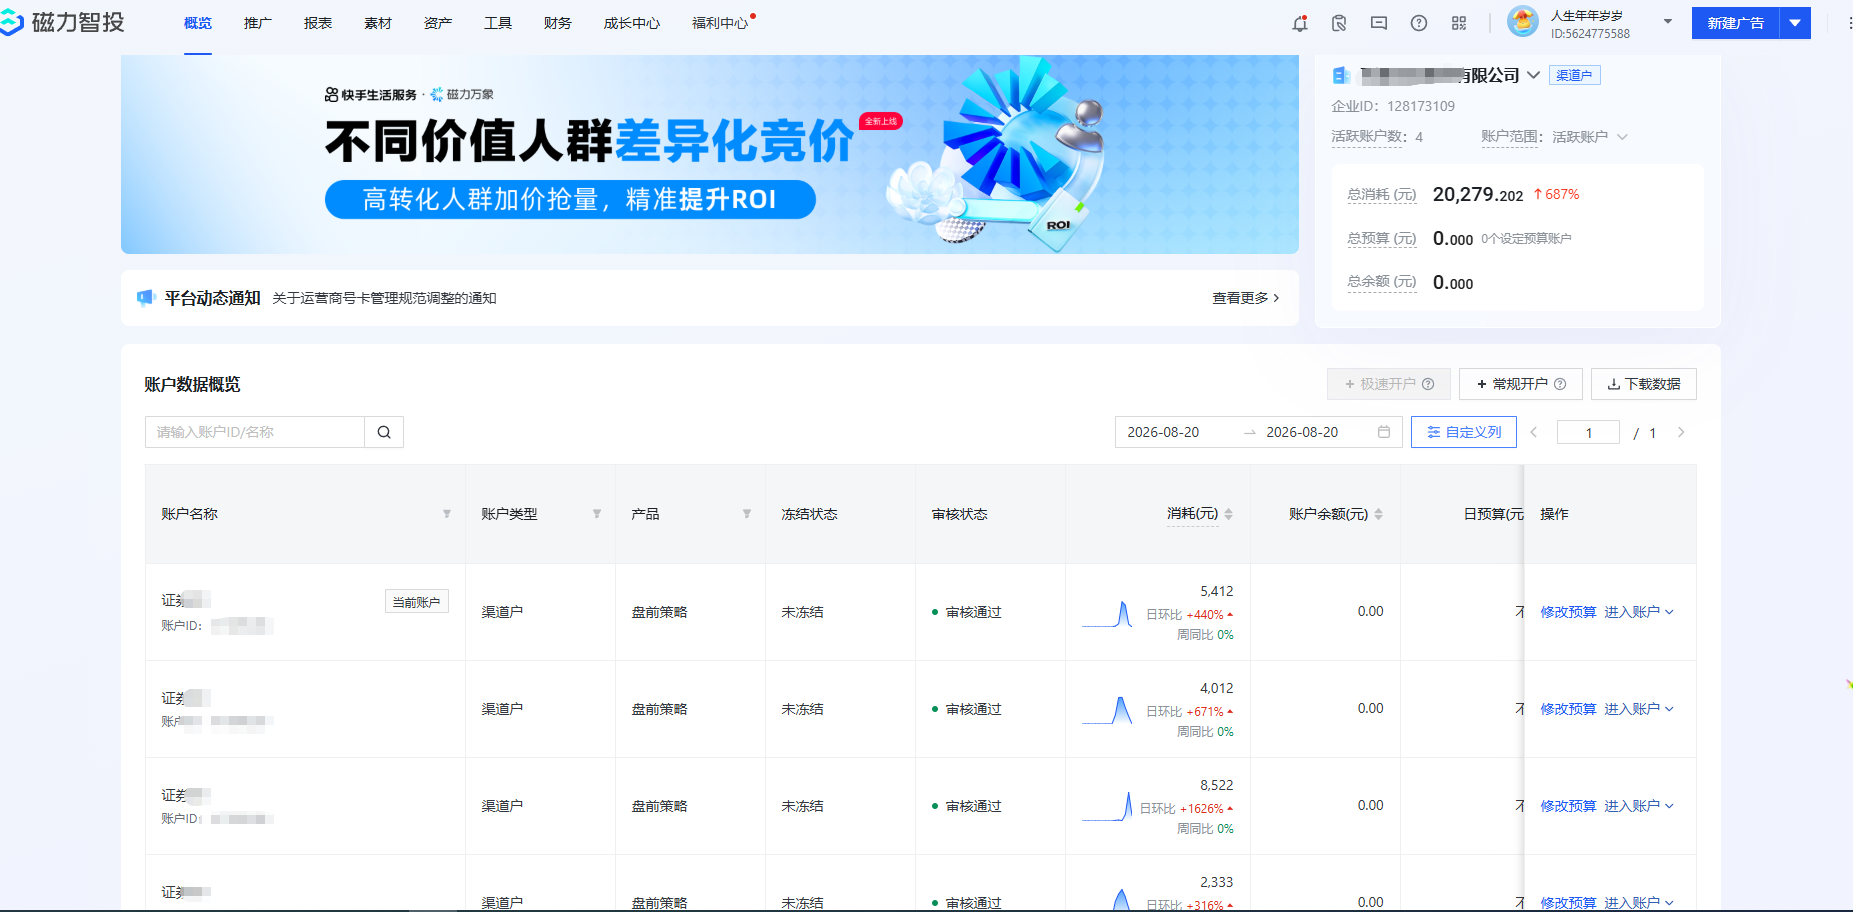Filter by 账户类型 column funnel
Image resolution: width=1853 pixels, height=912 pixels.
pos(597,514)
